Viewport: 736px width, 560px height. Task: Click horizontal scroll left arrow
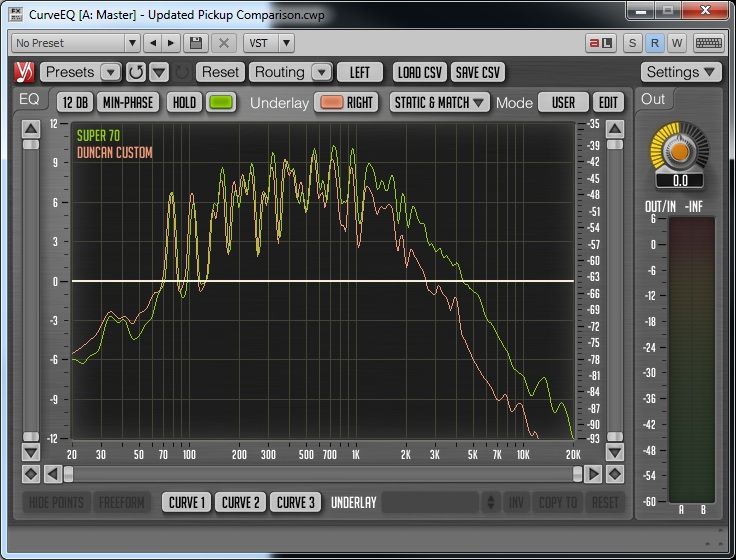53,474
